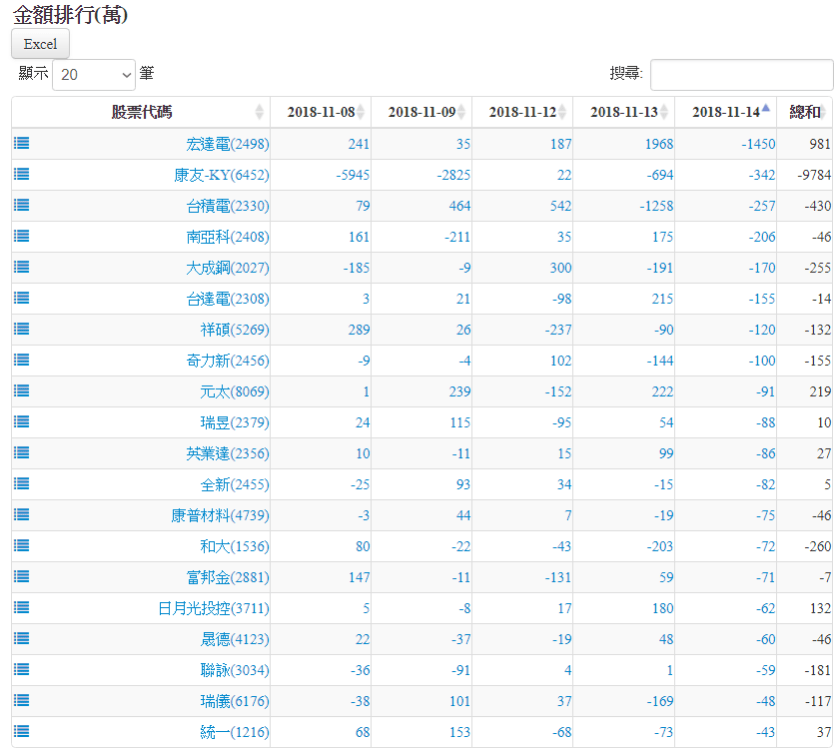Export the table with the Excel button
Viewport: 840px width, 753px height.
(x=40, y=44)
